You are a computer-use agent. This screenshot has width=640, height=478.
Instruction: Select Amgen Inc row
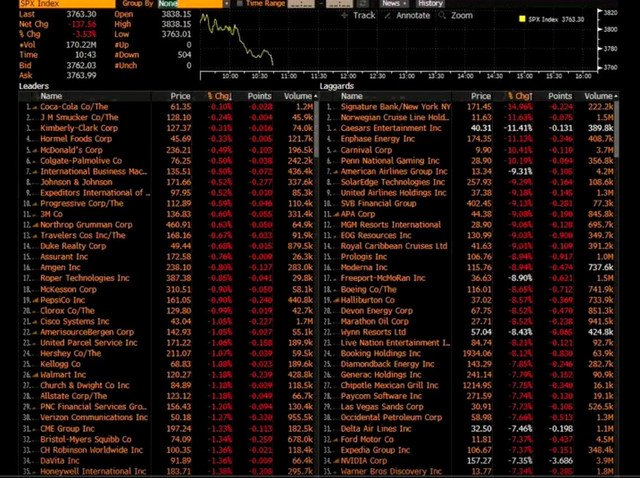[168, 268]
